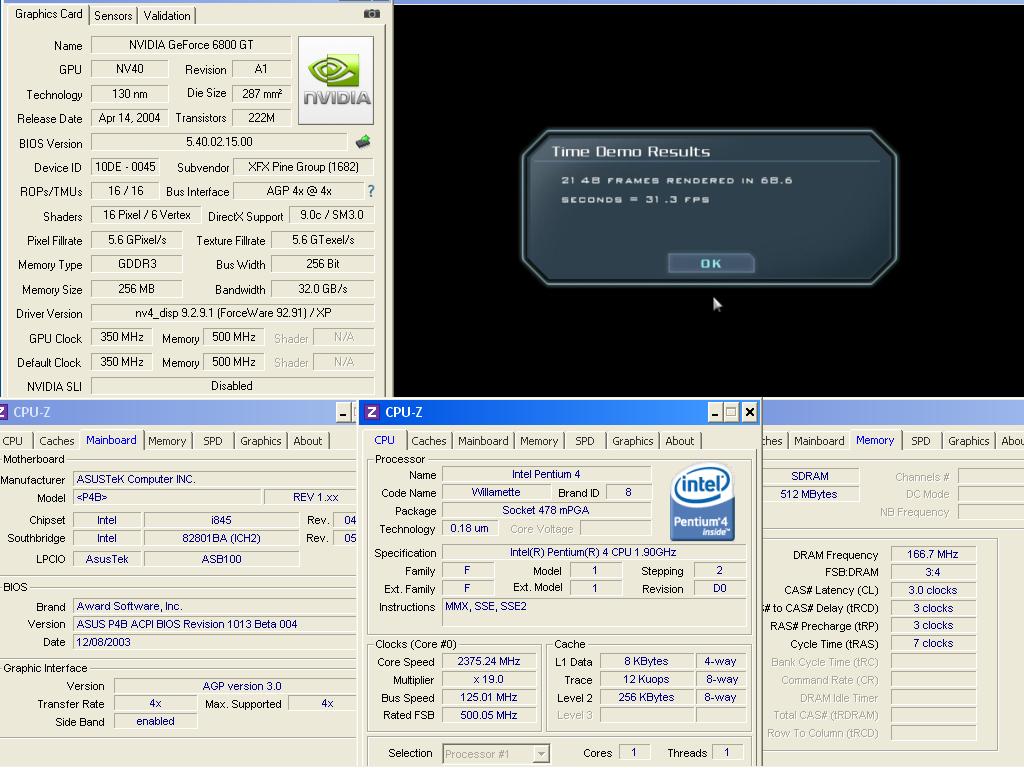Click the BIOS save chip icon

[363, 141]
